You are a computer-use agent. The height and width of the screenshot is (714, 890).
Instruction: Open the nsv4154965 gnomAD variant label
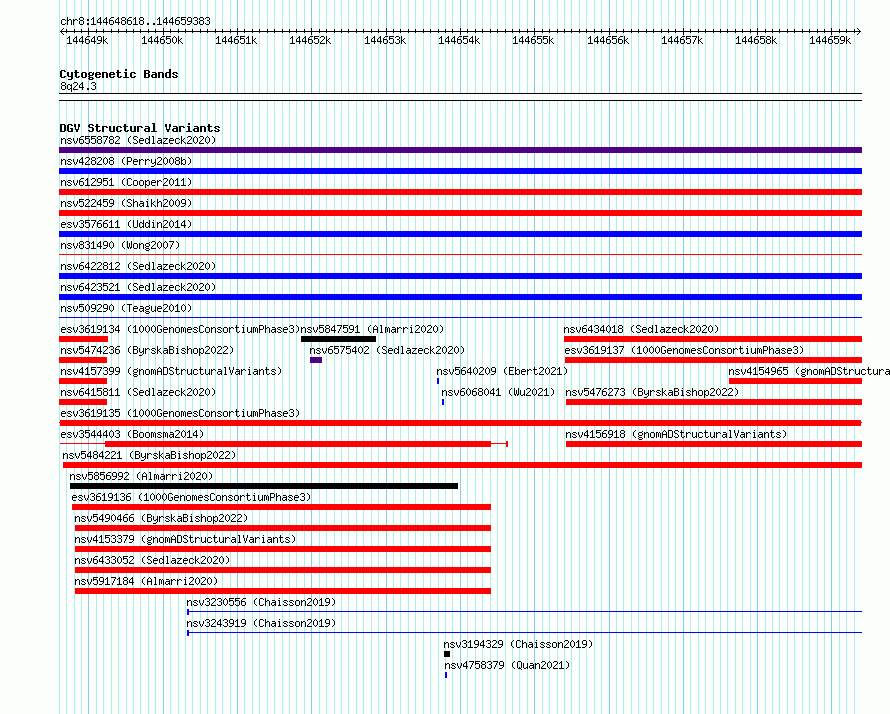[809, 371]
